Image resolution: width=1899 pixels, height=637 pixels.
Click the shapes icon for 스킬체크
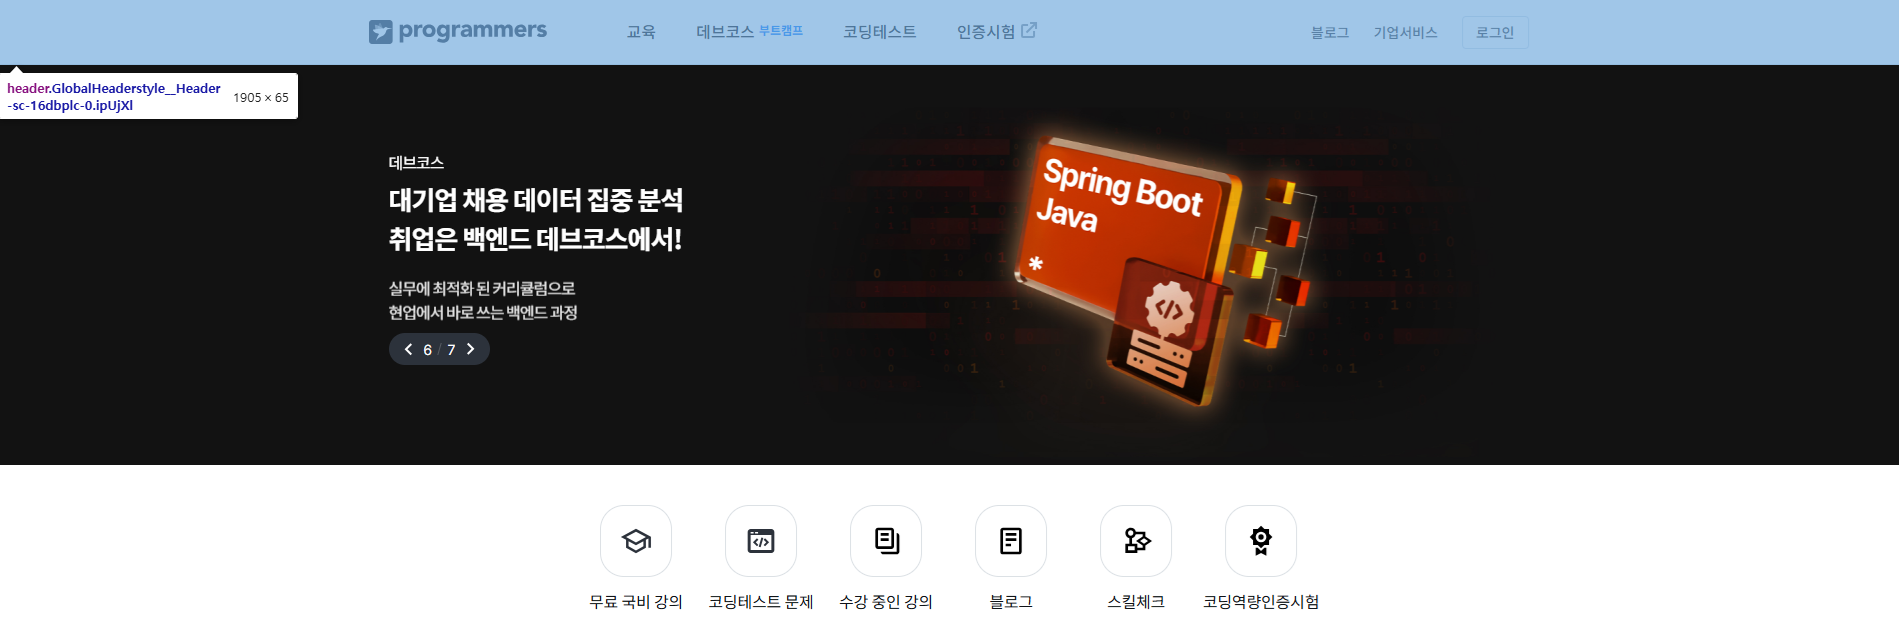coord(1136,541)
